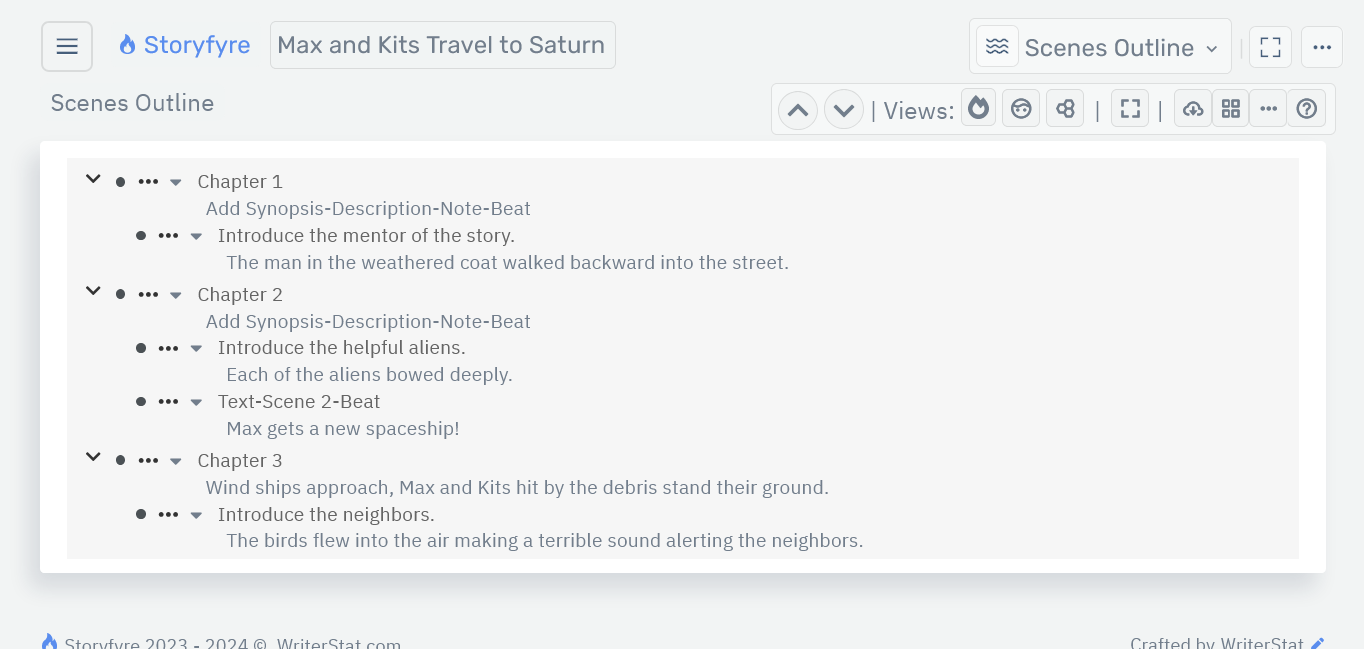Click the story title field
Viewport: 1365px width, 649px height.
click(442, 45)
